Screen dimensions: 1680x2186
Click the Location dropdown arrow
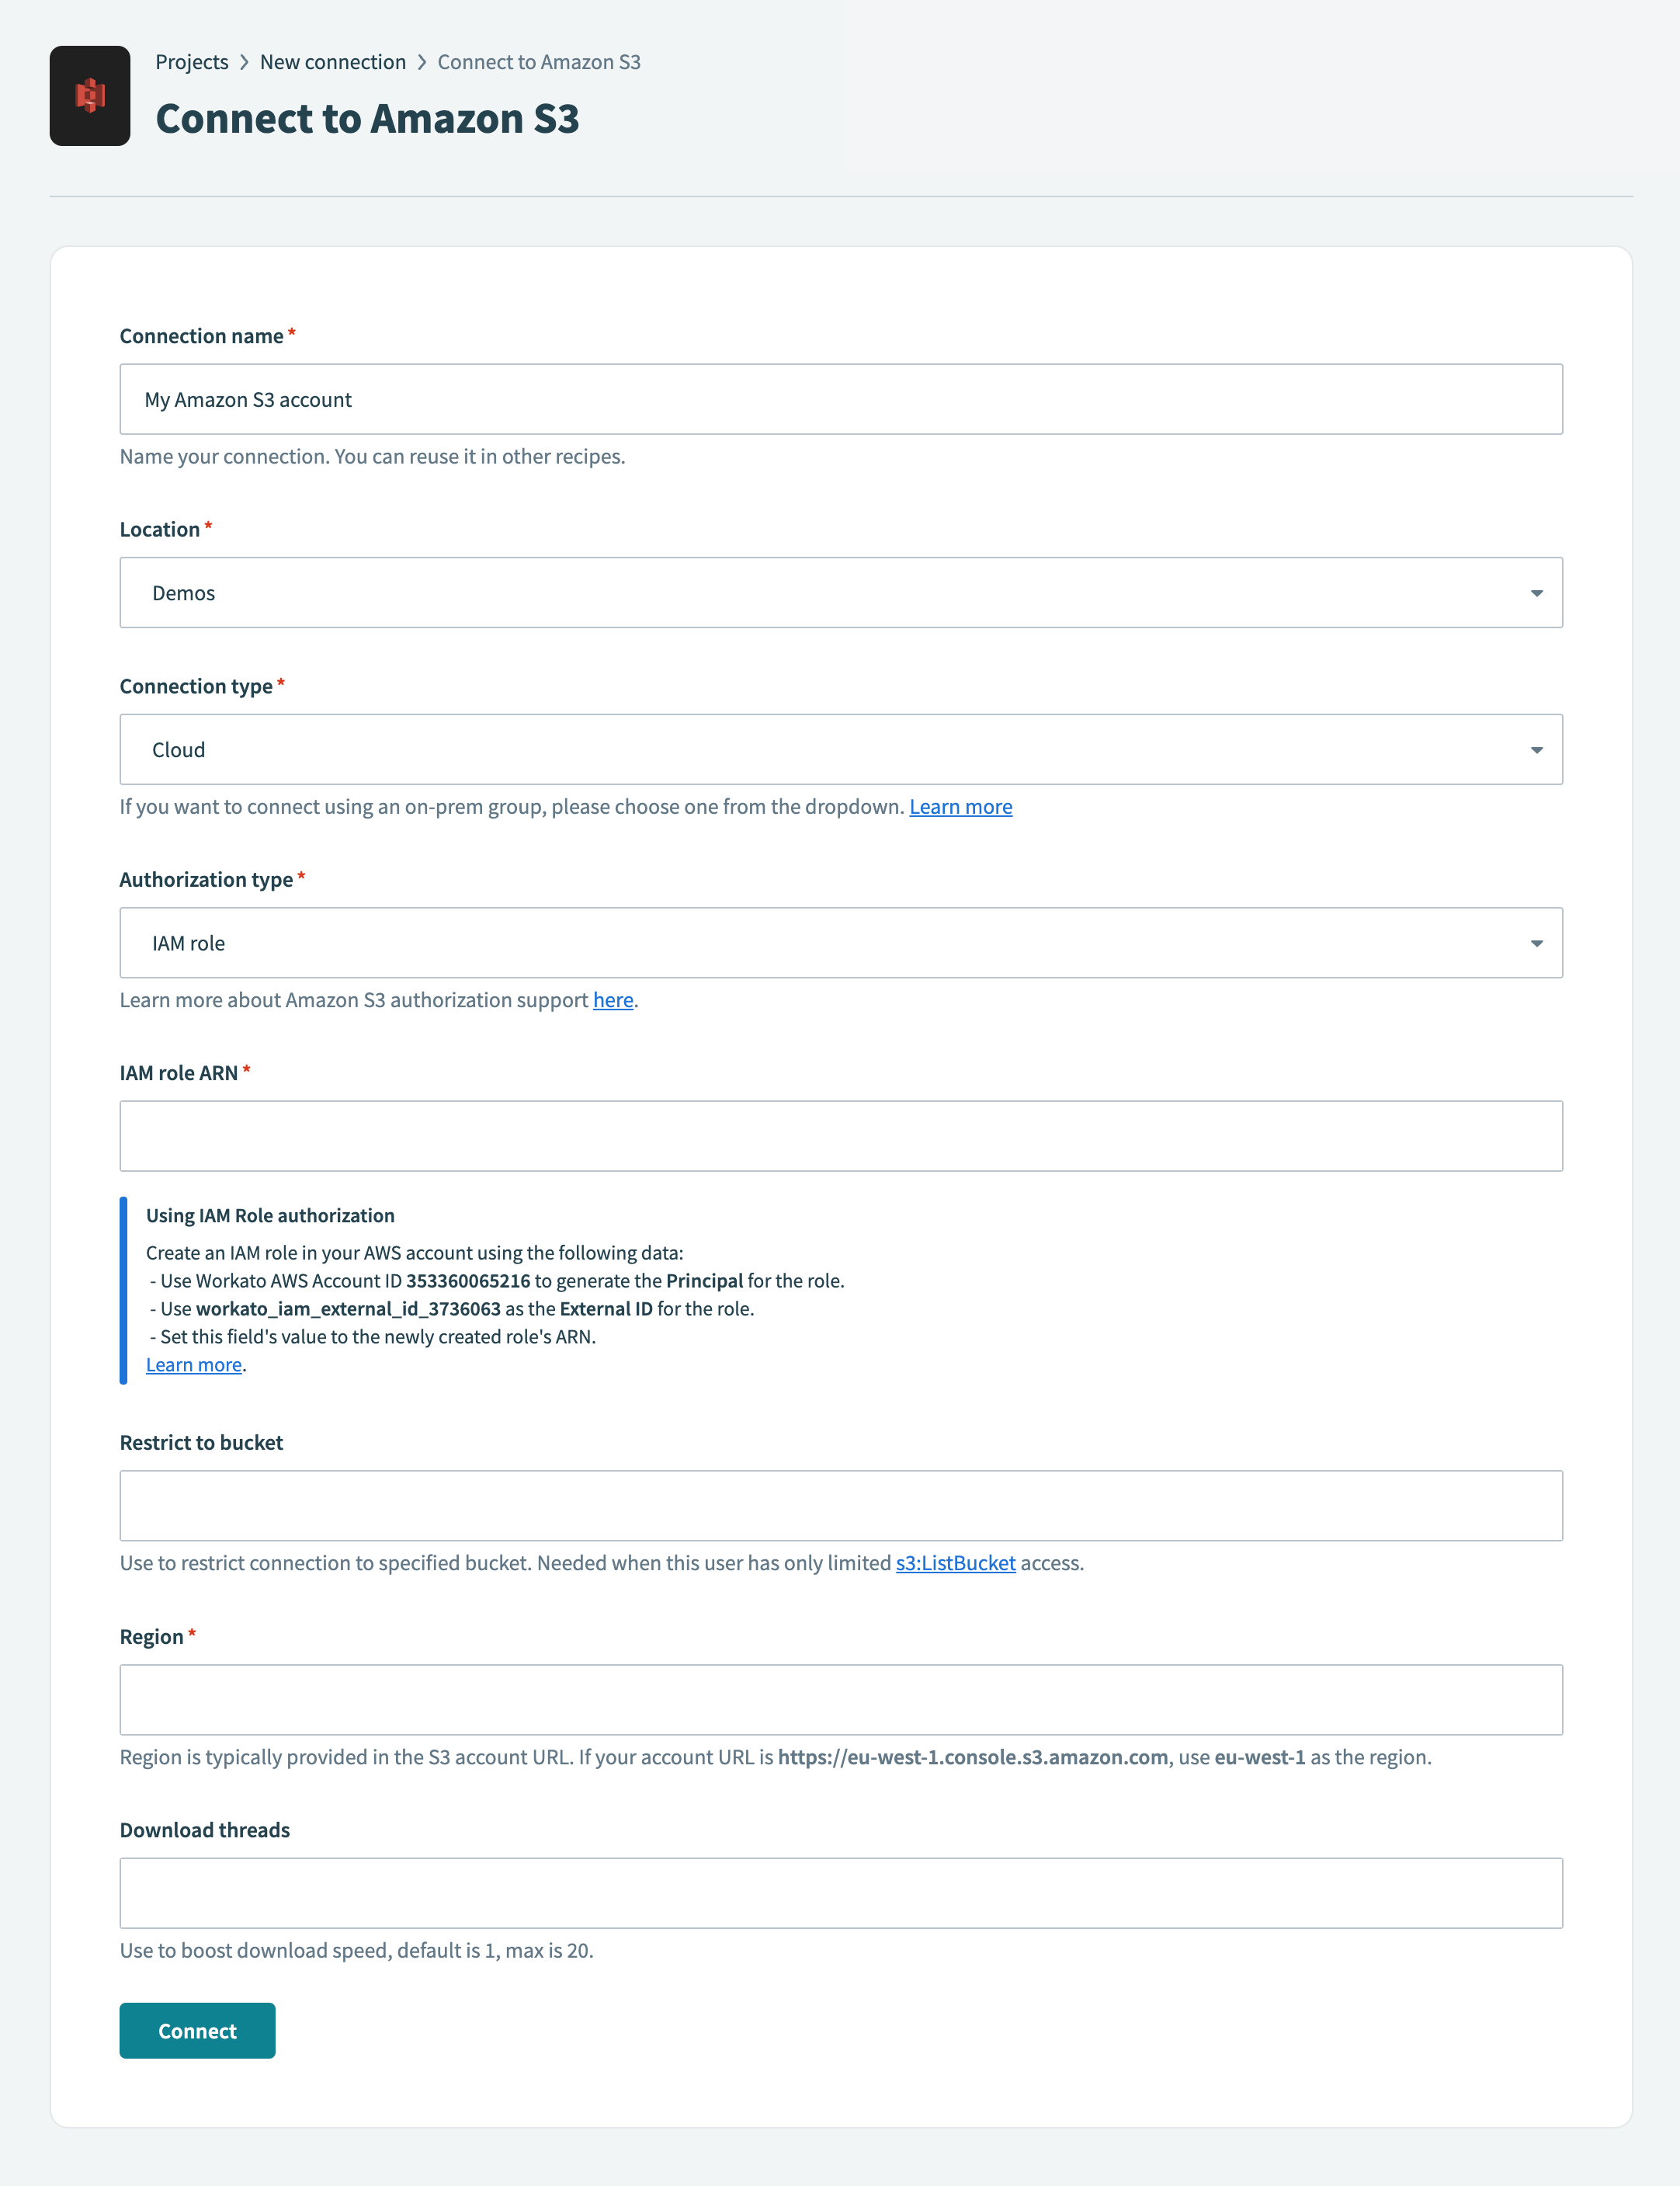(x=1537, y=592)
